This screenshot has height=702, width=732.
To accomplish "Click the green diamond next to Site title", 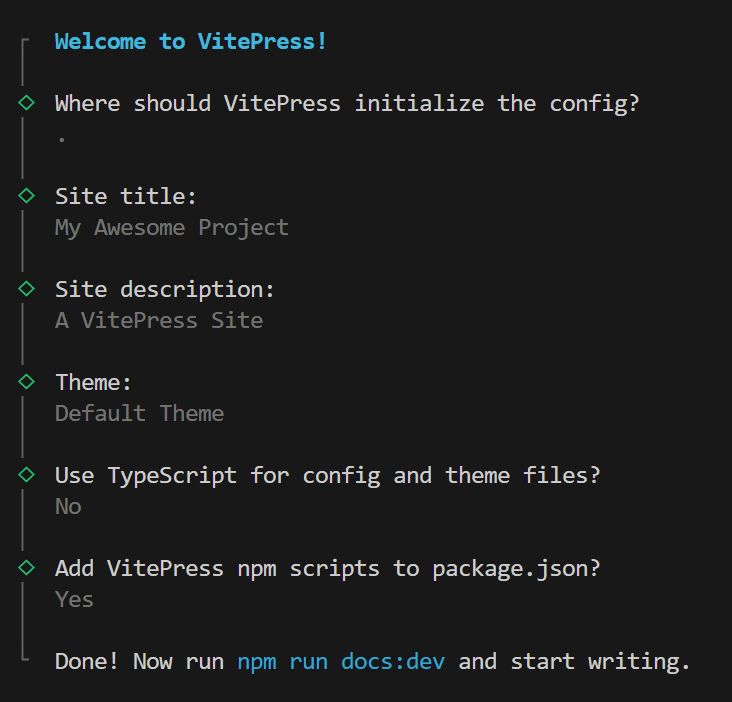I will pyautogui.click(x=27, y=196).
